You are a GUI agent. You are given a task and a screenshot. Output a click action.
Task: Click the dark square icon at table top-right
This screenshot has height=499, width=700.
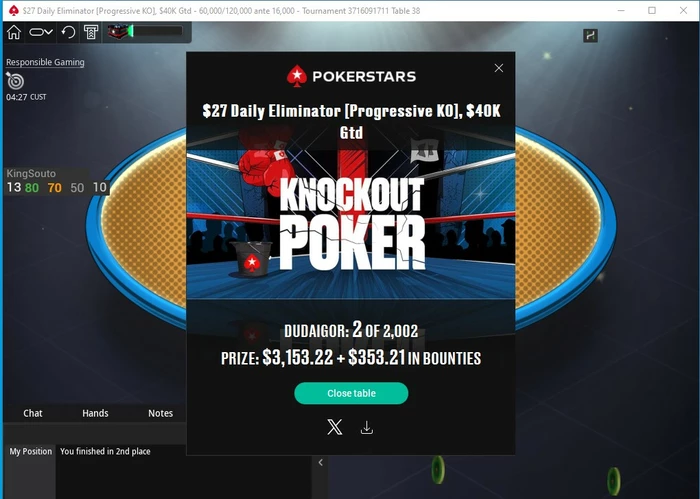591,36
